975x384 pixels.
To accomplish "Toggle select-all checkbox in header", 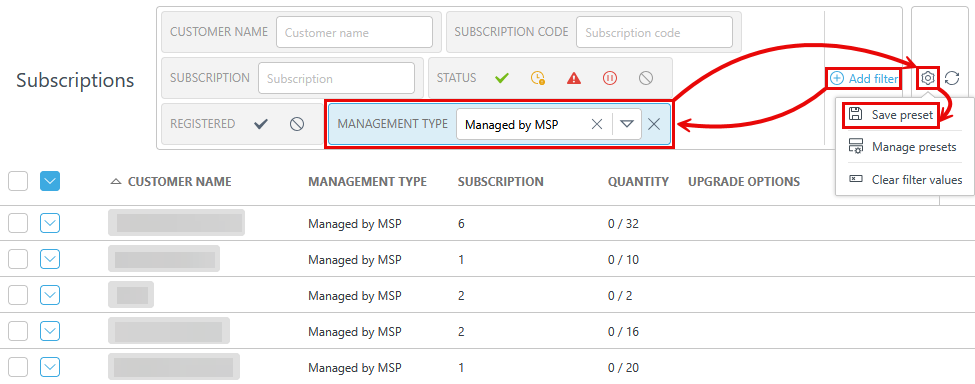I will pos(18,181).
